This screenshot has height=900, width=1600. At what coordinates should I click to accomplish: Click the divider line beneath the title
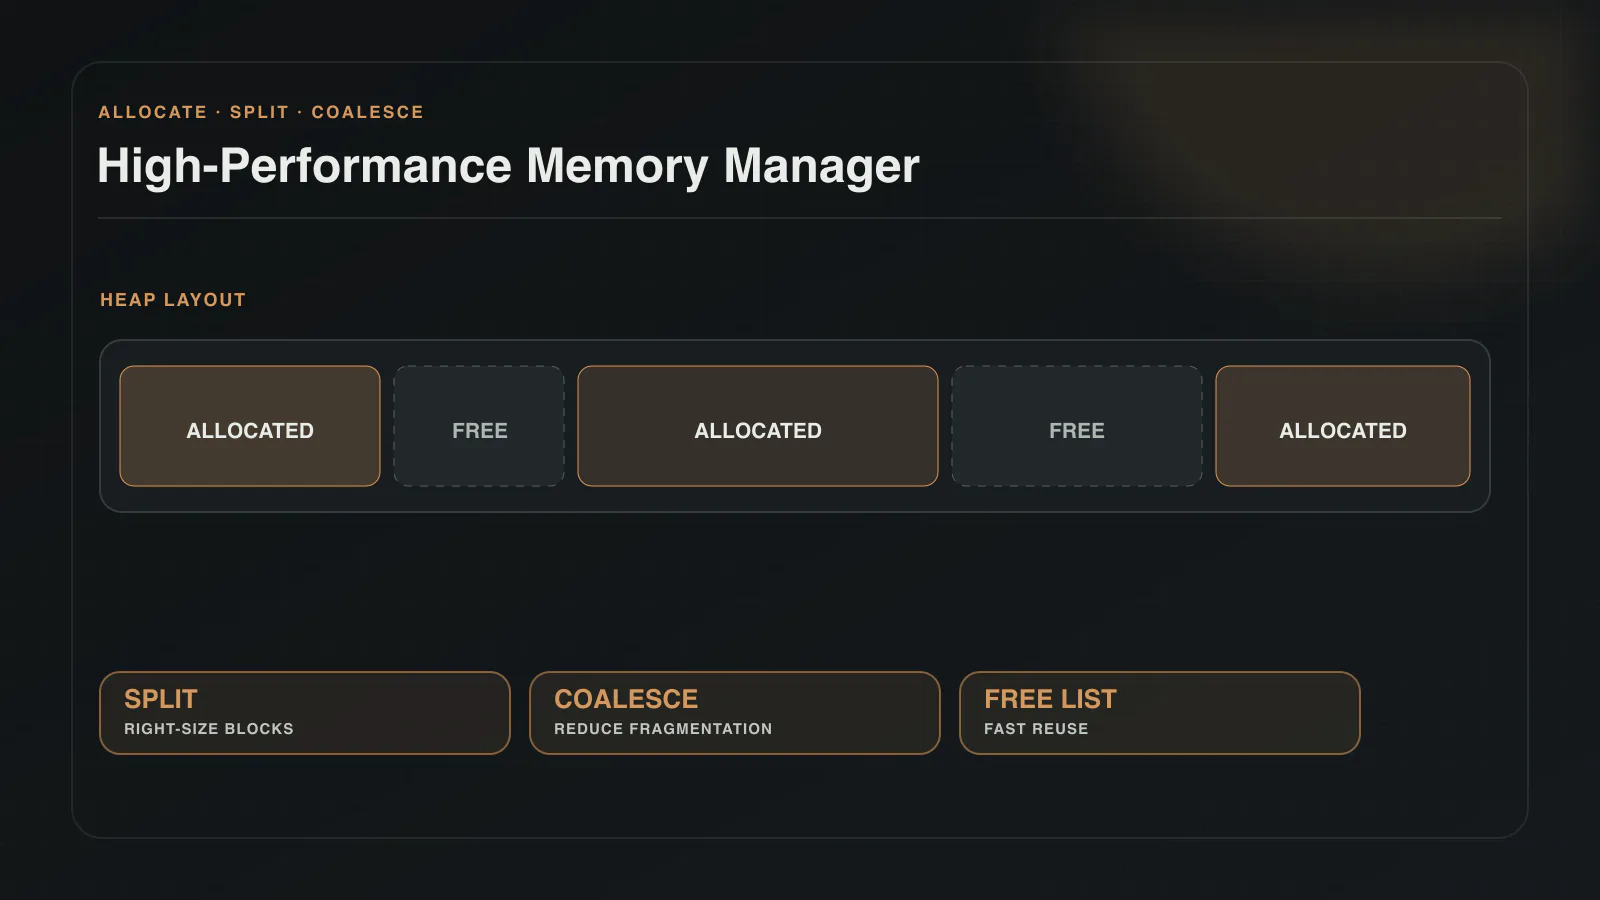pos(800,218)
